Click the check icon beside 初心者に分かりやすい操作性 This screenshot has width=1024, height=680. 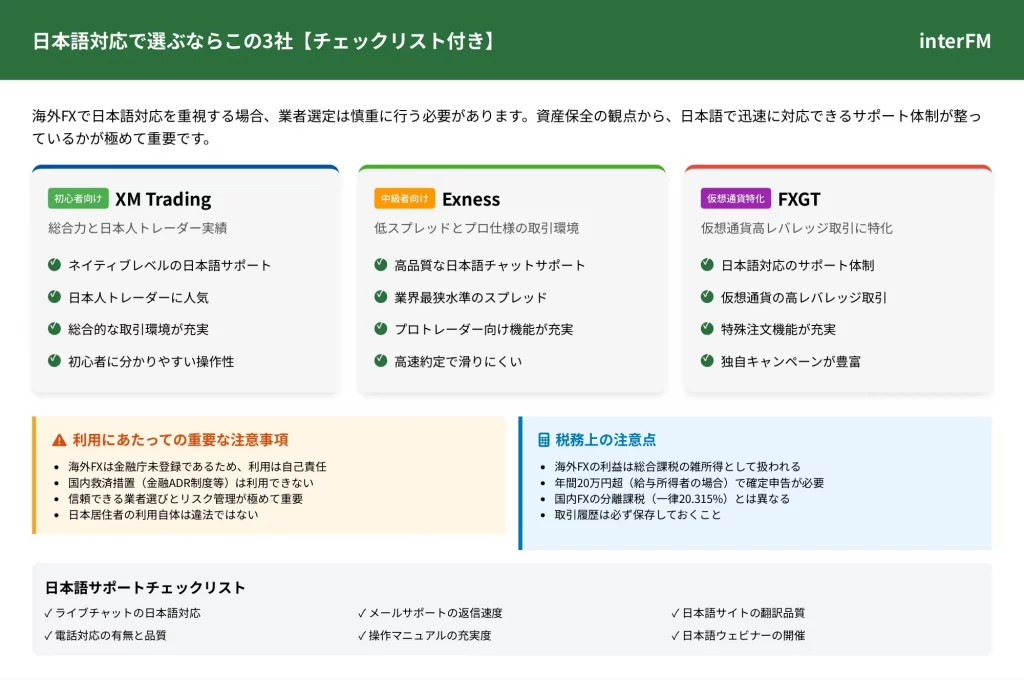[54, 361]
